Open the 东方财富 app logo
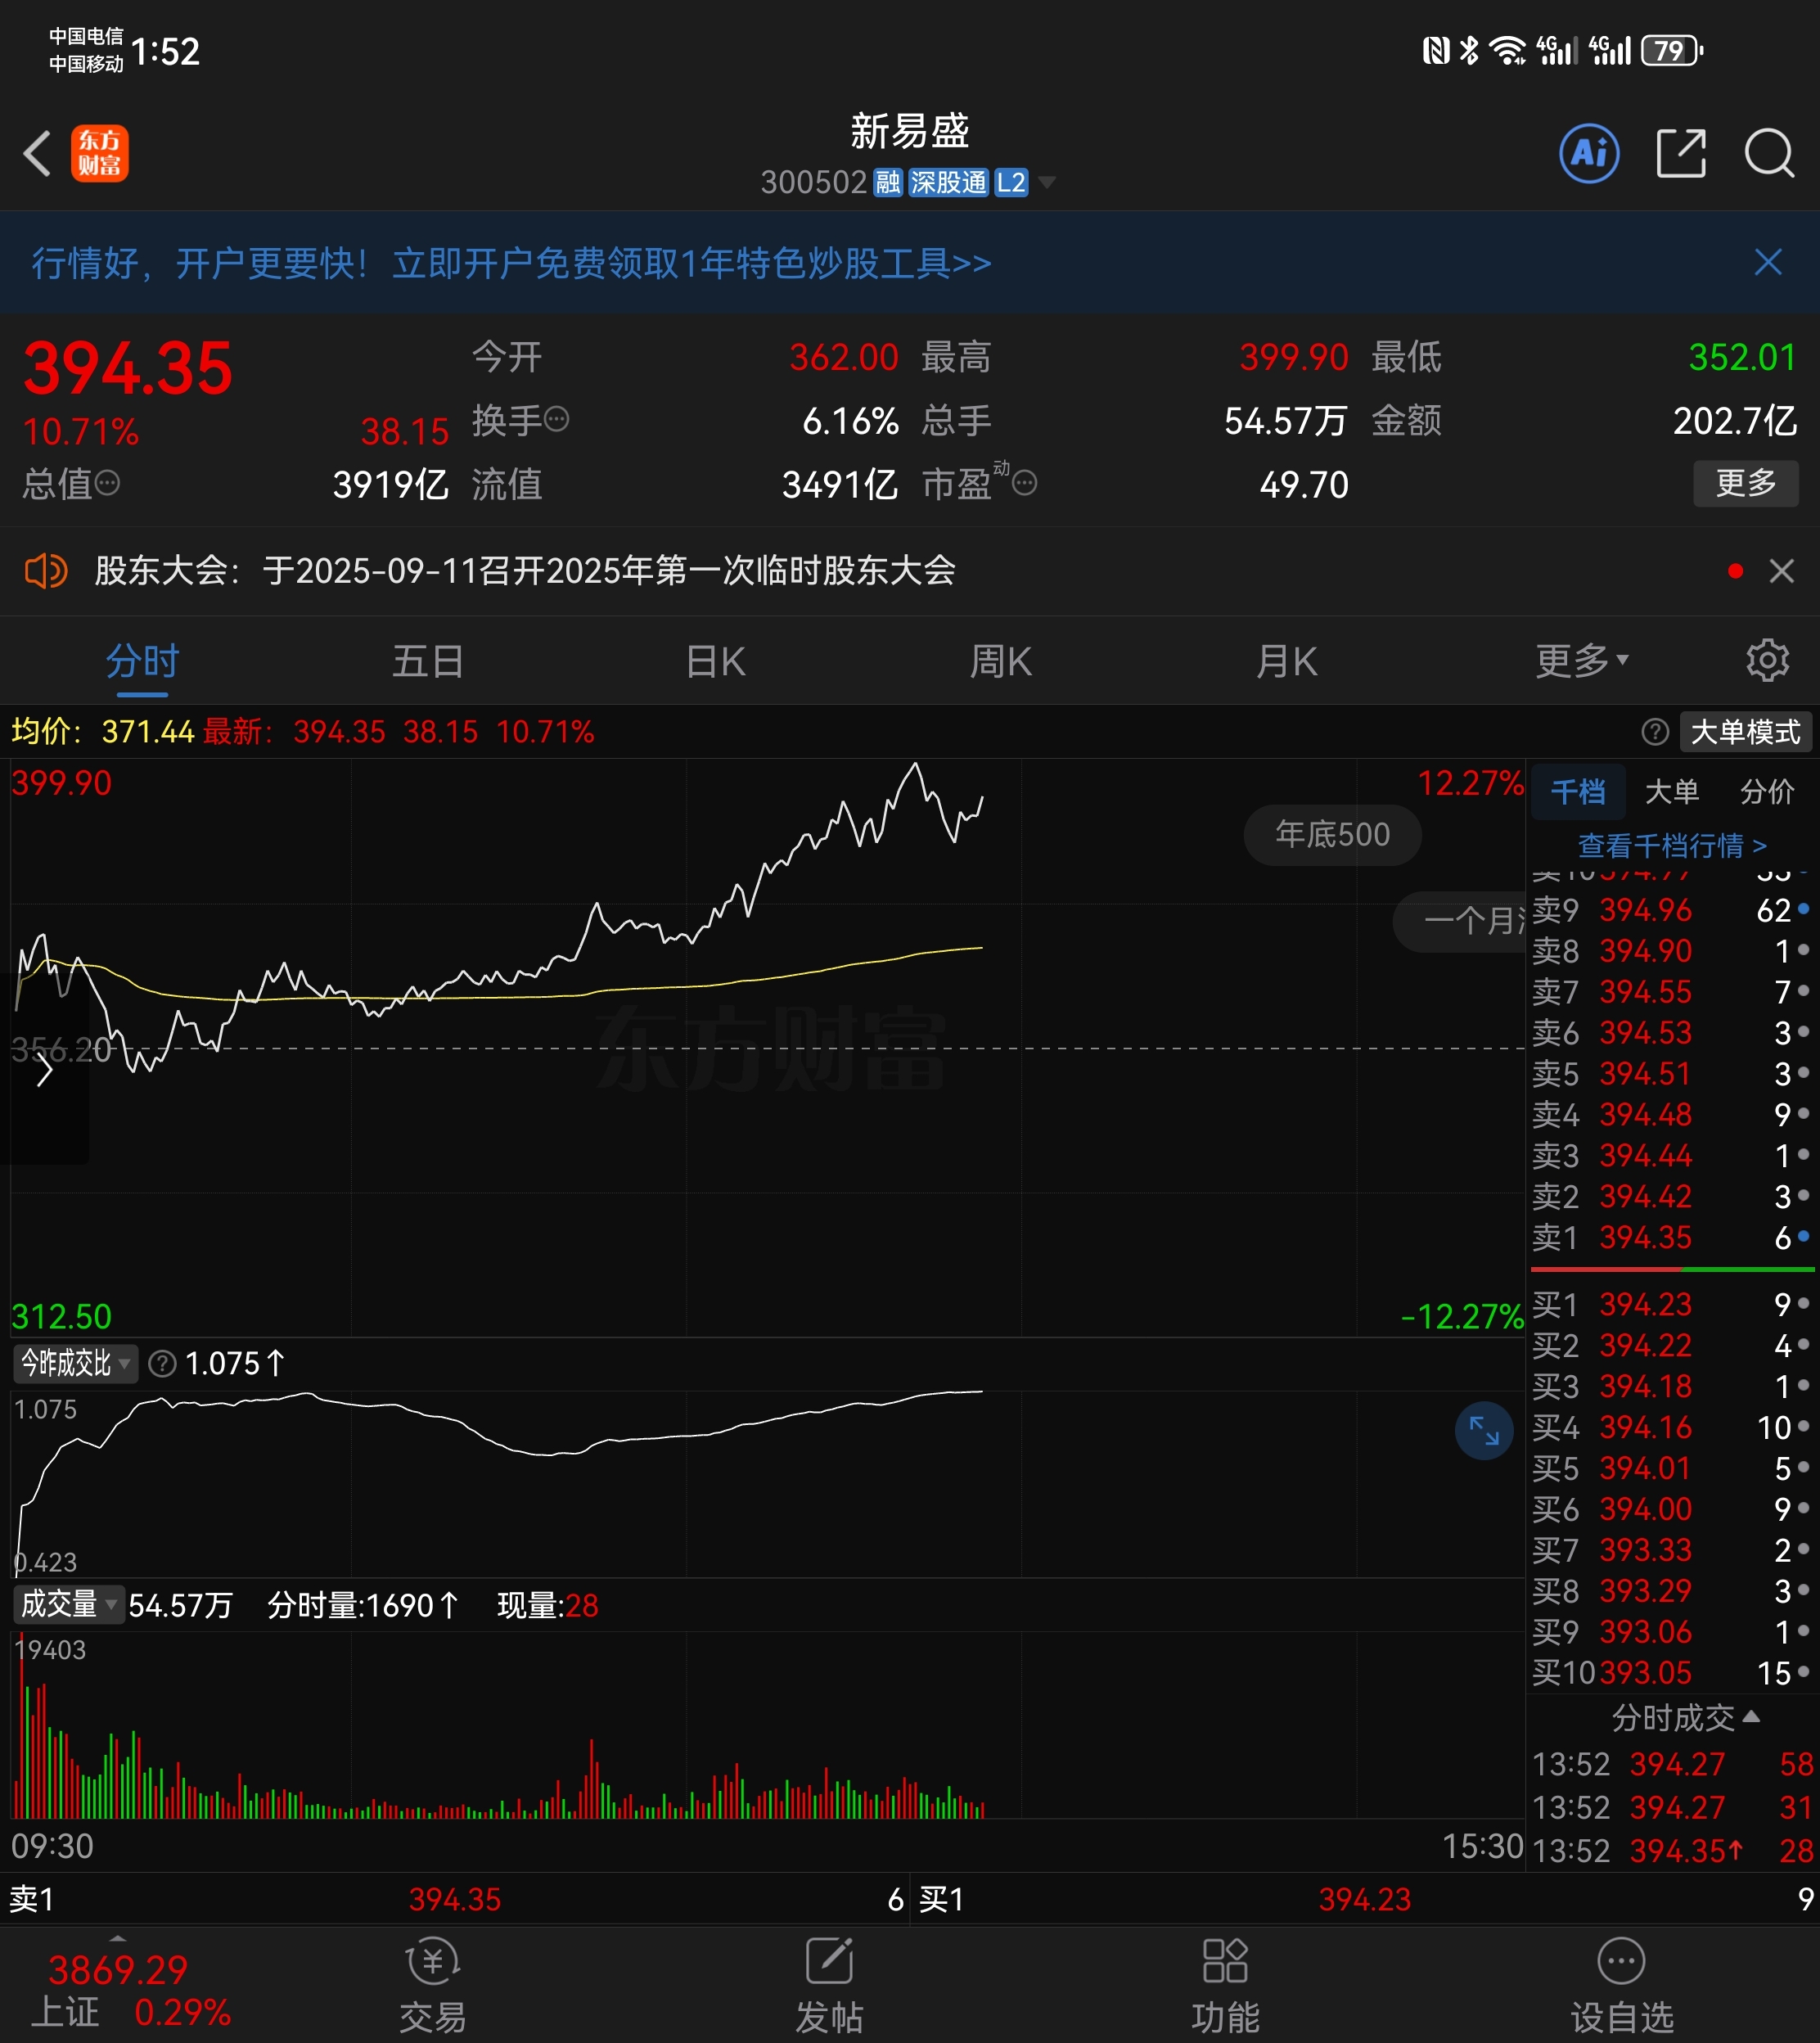Screen dimensions: 1820x2043 (99, 153)
